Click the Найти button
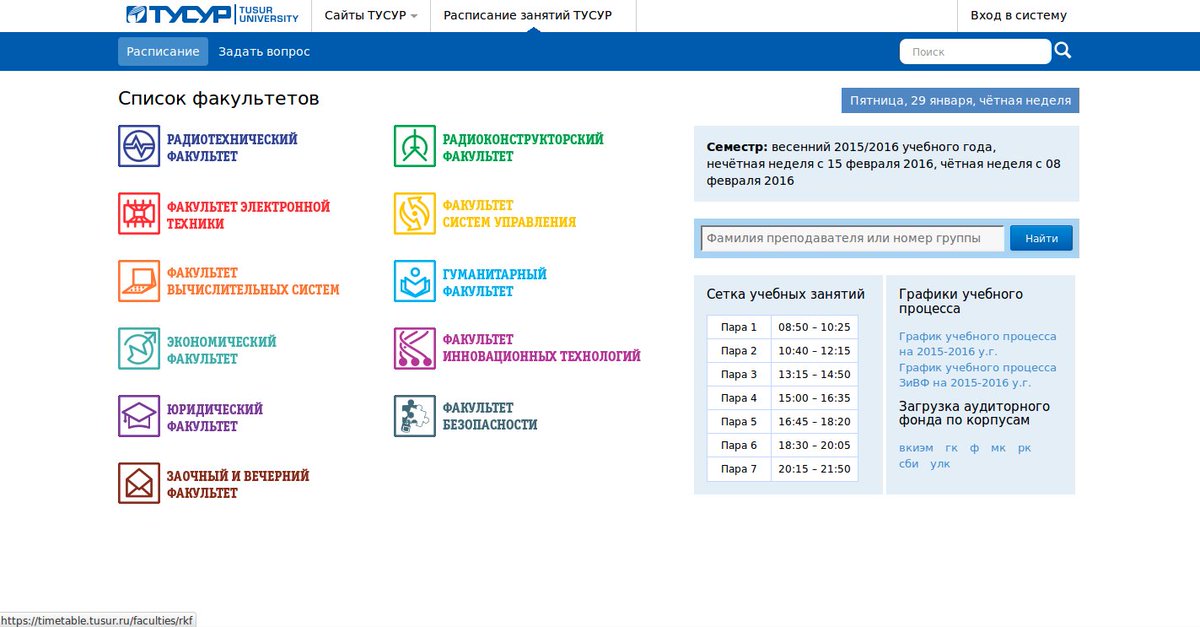 pos(1041,238)
